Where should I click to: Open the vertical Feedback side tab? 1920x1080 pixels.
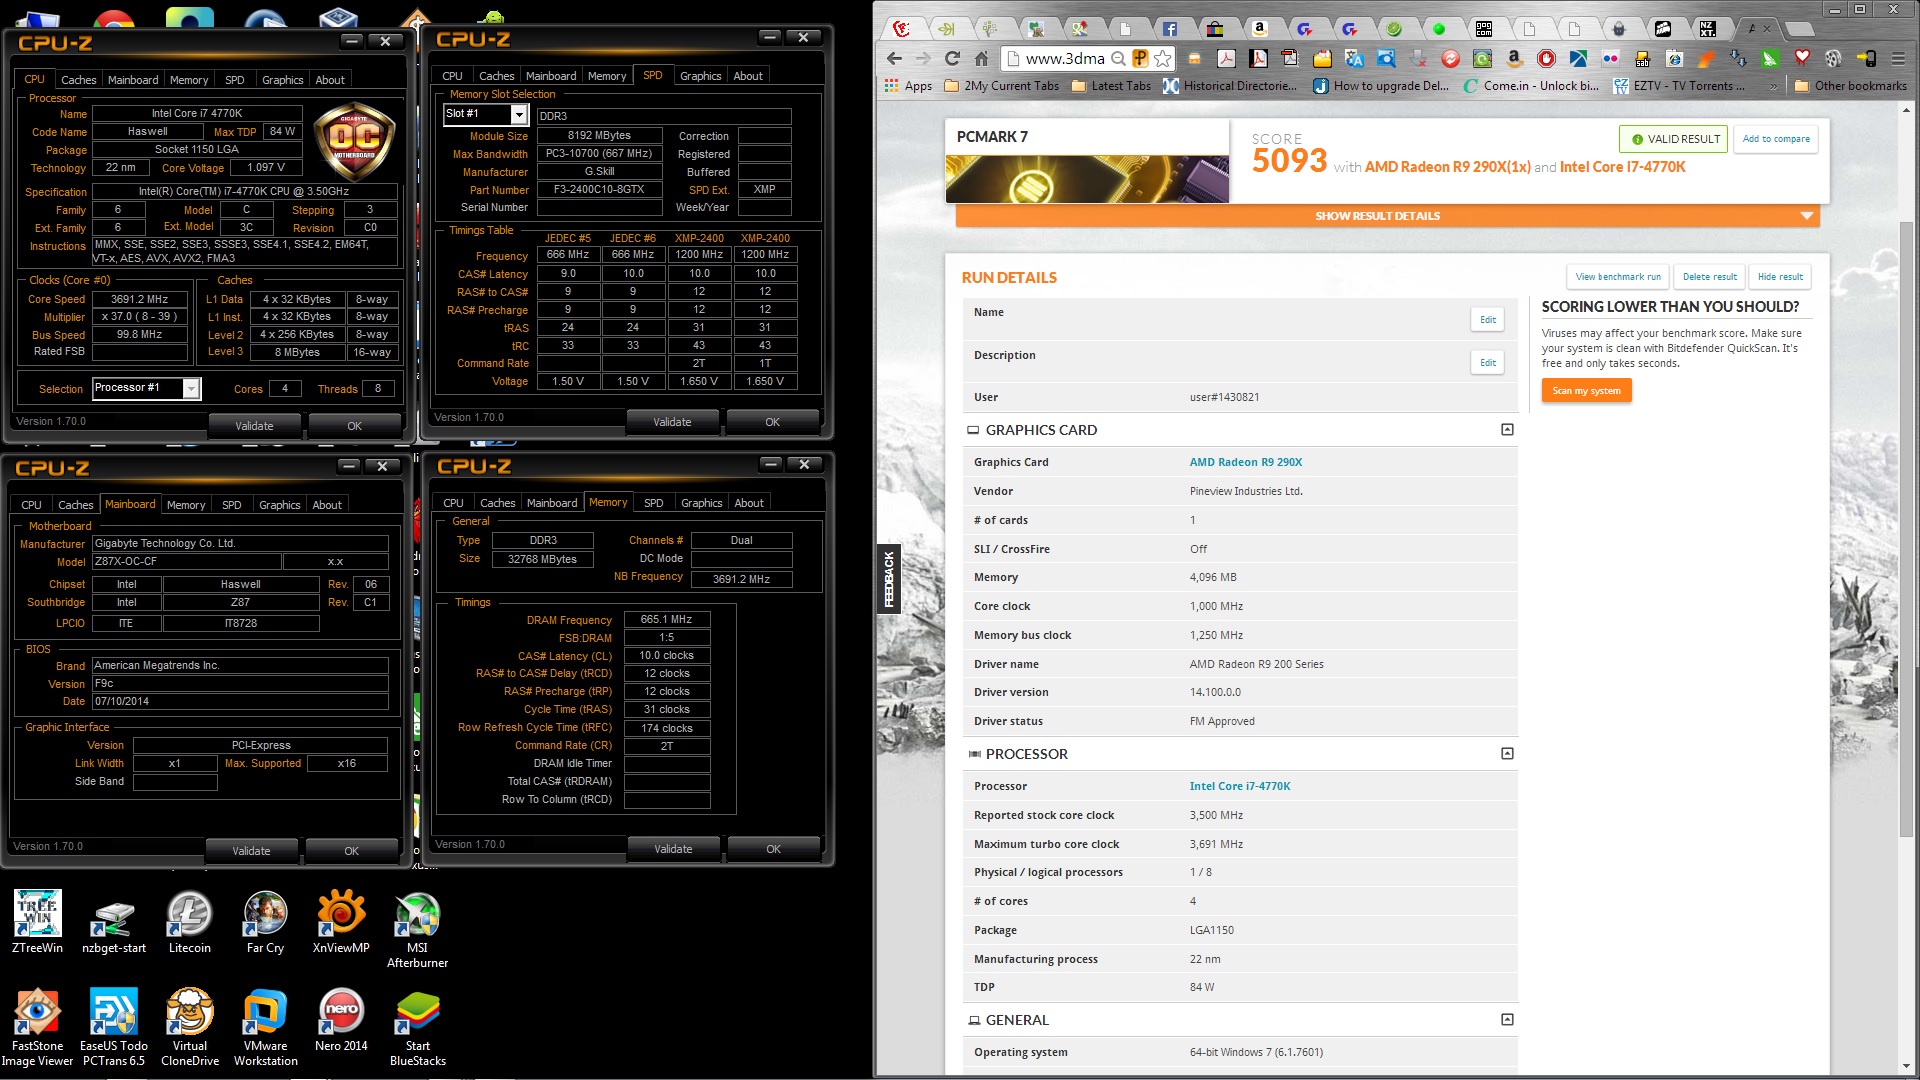point(888,580)
